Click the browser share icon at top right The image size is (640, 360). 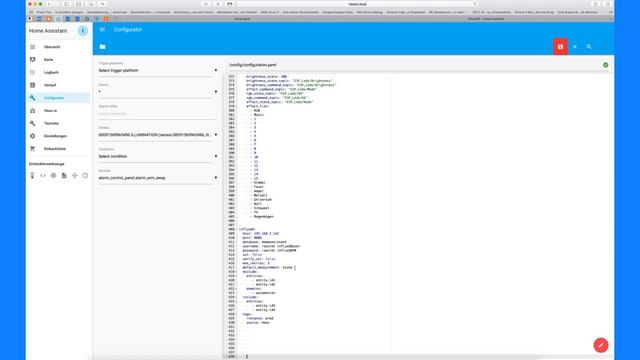(x=596, y=4)
